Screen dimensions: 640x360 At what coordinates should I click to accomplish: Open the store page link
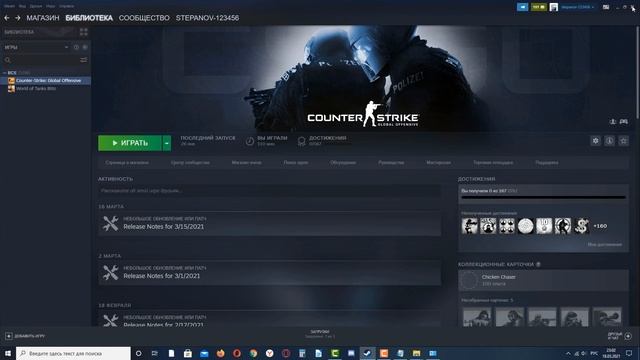tap(127, 162)
